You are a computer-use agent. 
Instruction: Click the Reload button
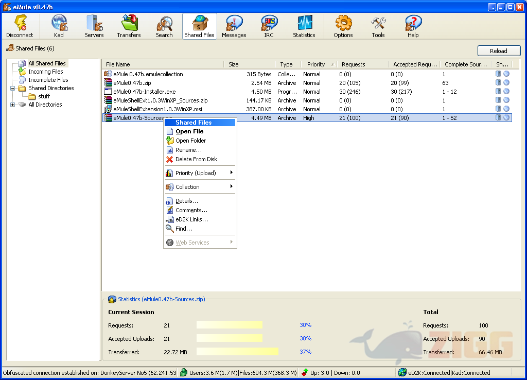point(498,51)
